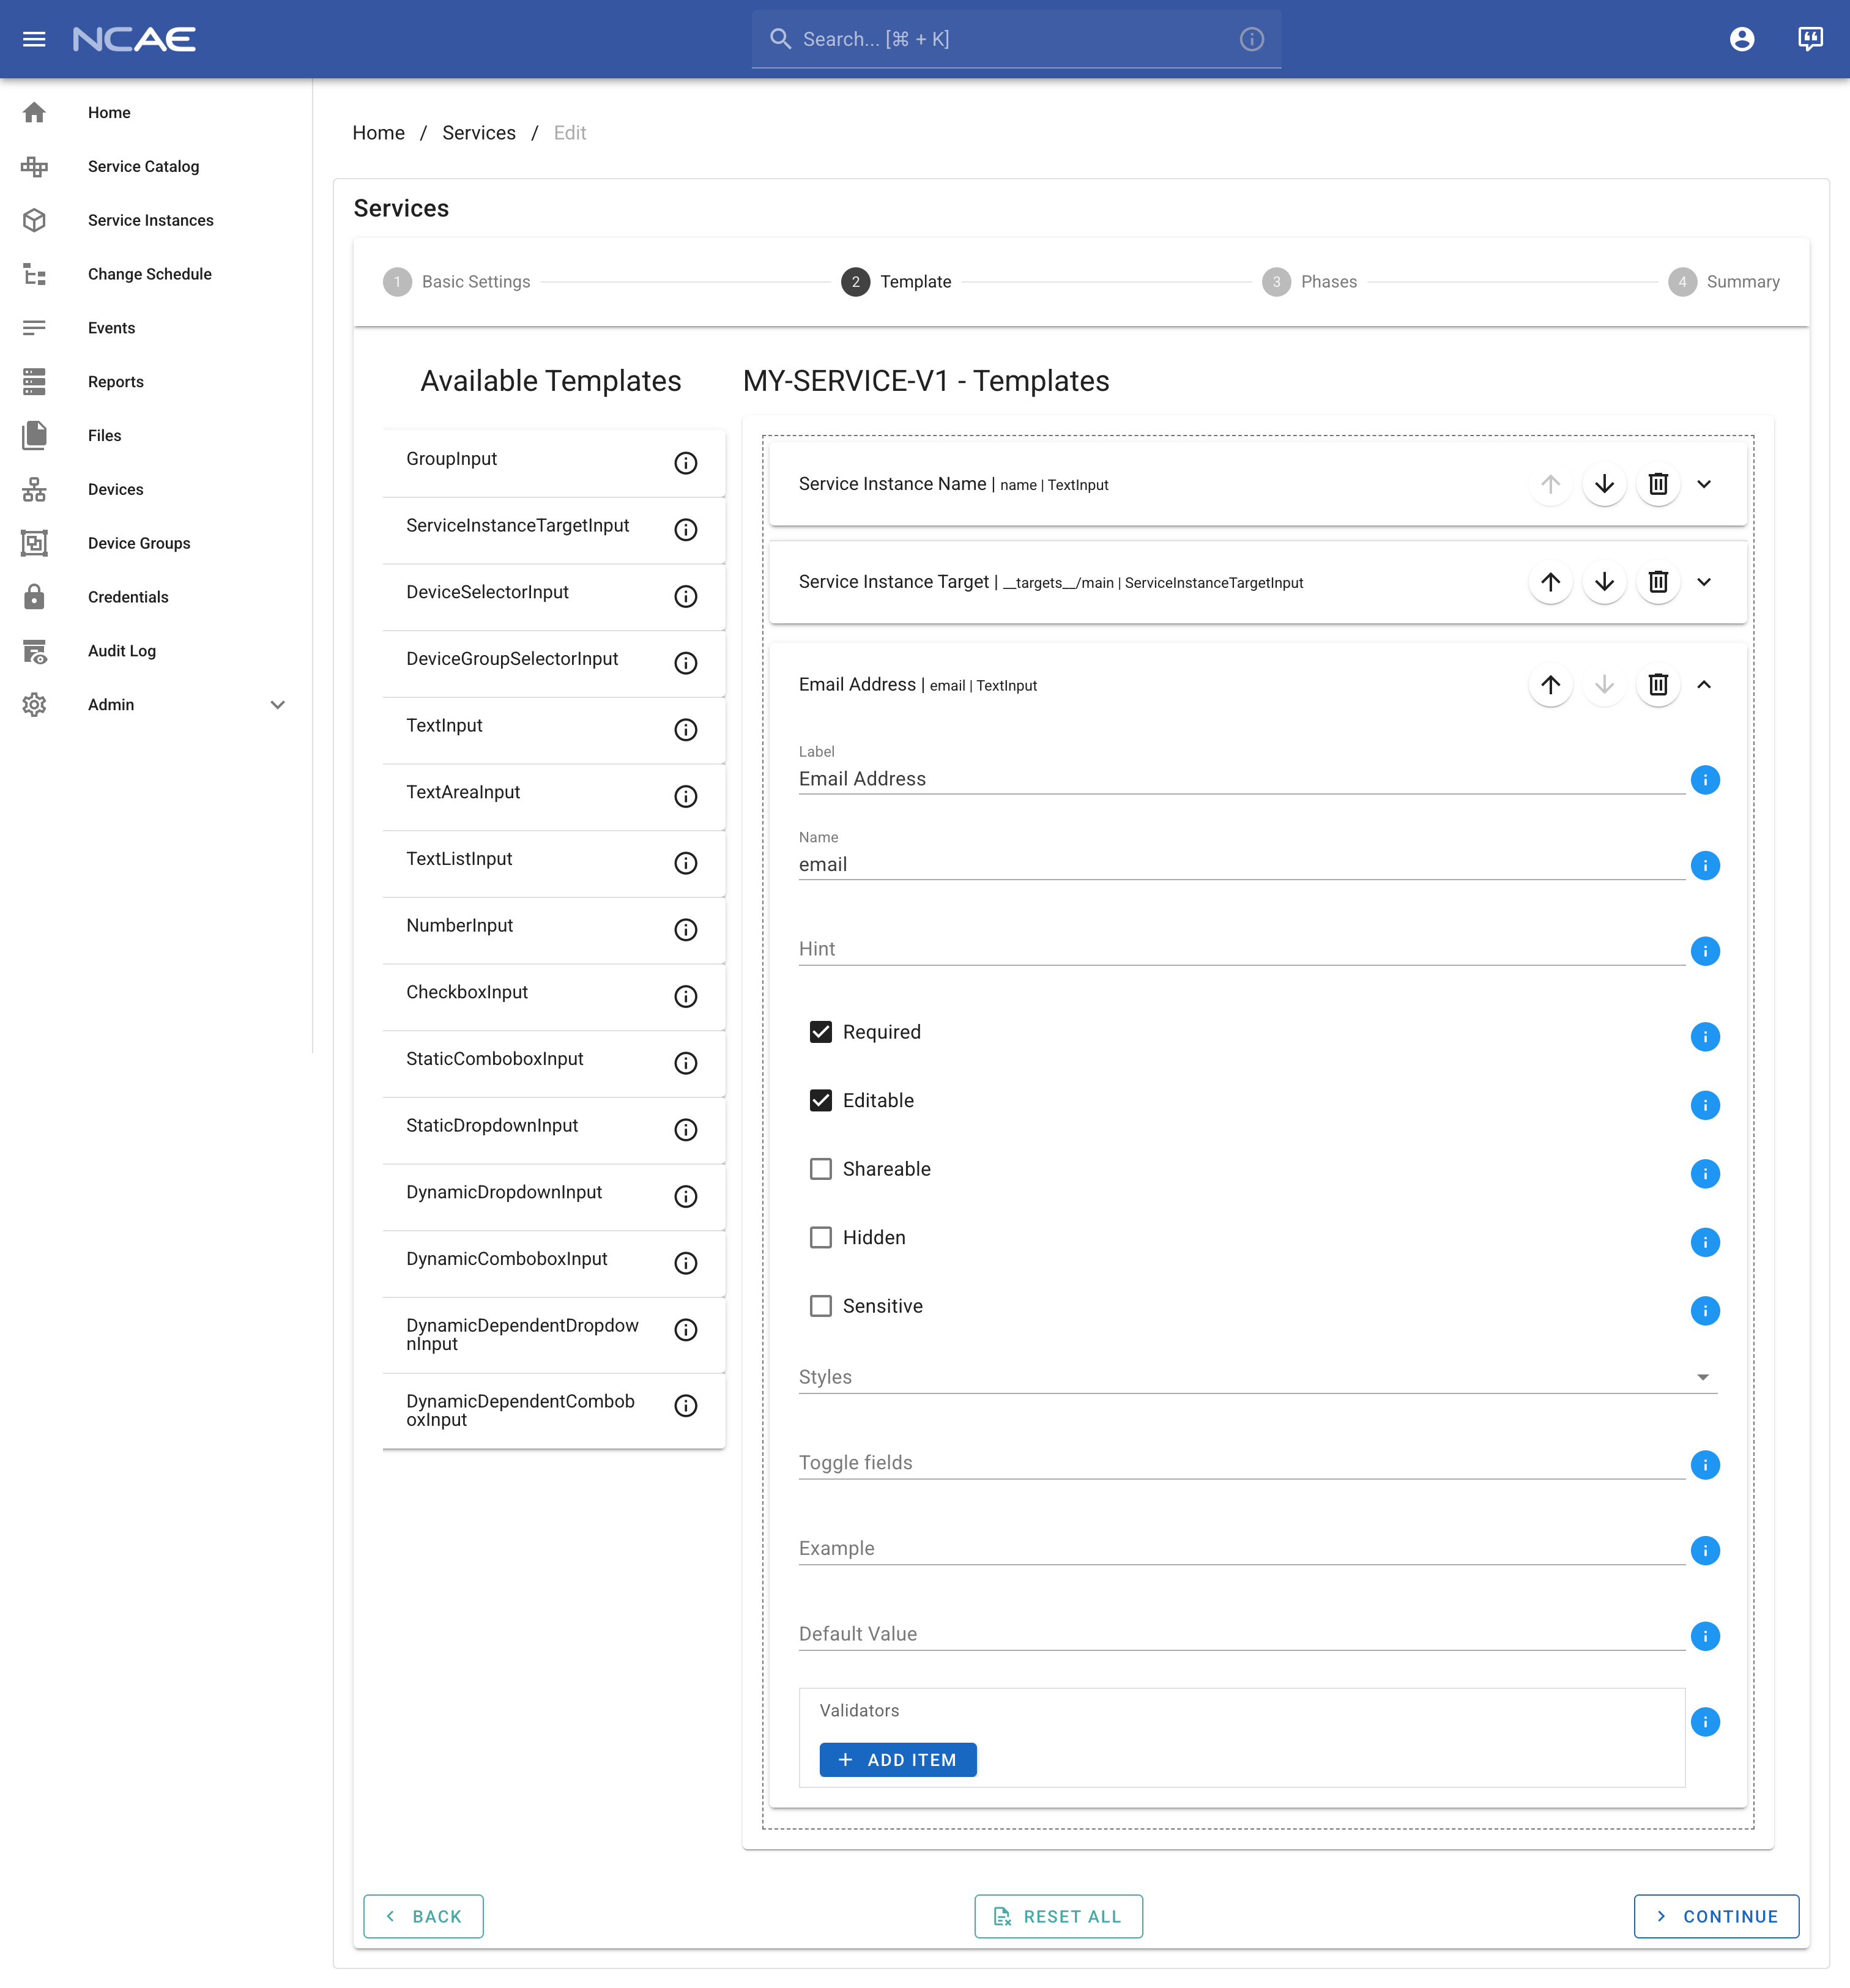Move Service Instance Name field down
This screenshot has height=1988, width=1850.
(x=1604, y=484)
